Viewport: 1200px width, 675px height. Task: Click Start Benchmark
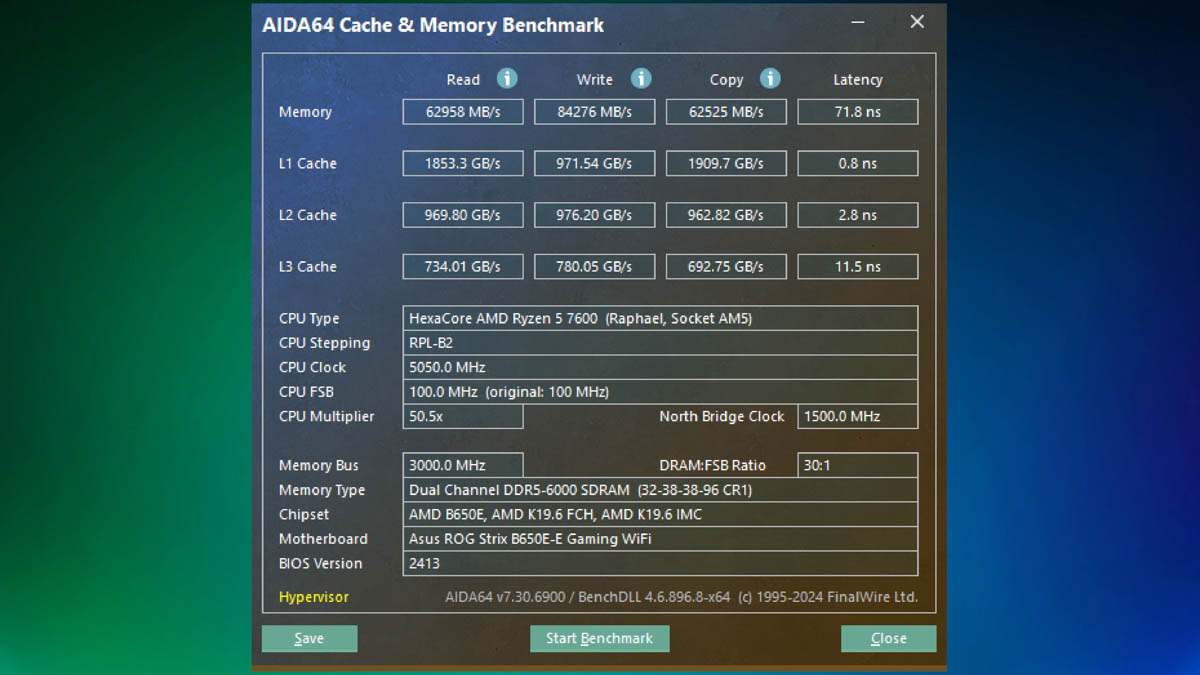point(599,638)
